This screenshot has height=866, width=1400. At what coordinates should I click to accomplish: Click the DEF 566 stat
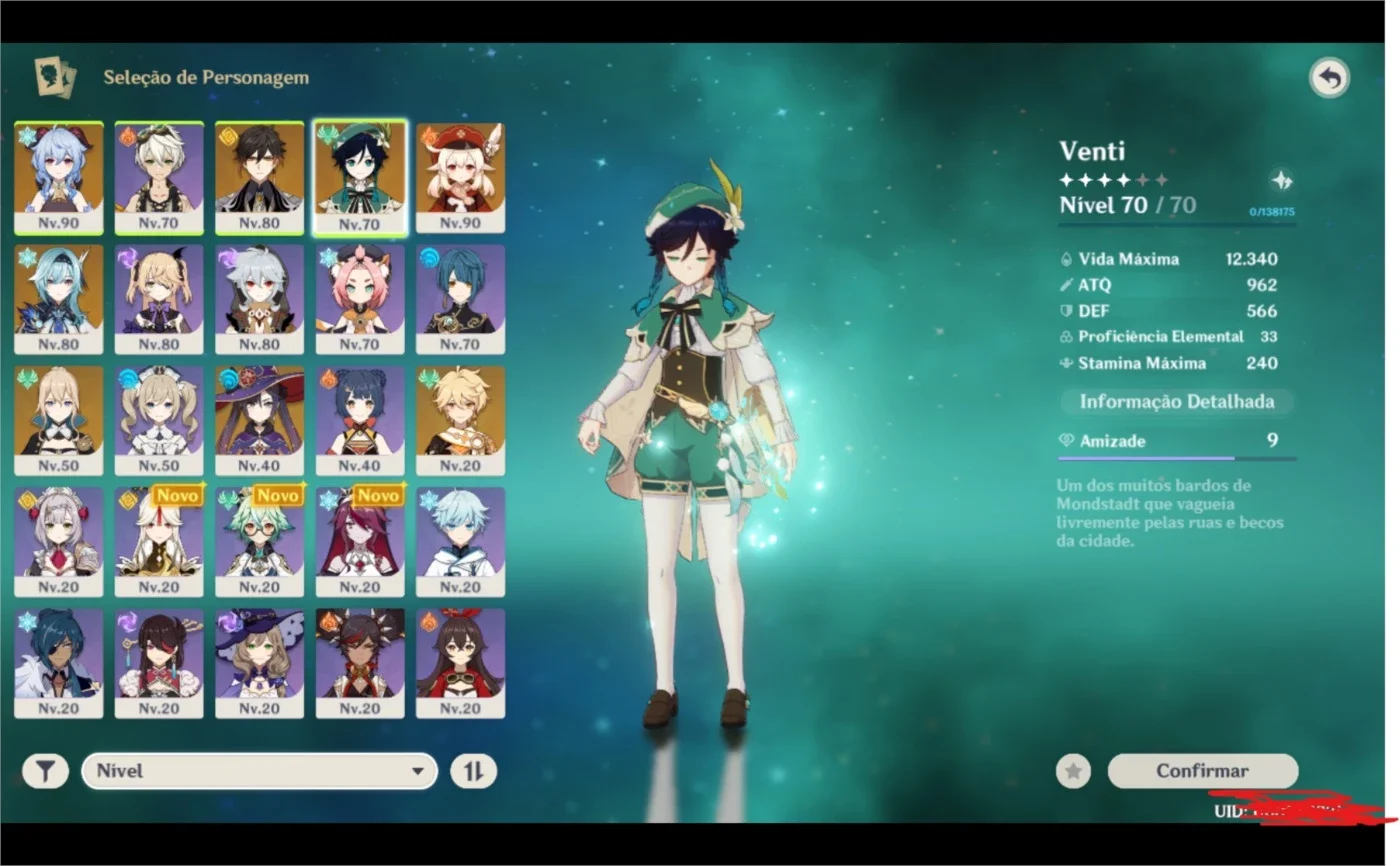click(1168, 311)
